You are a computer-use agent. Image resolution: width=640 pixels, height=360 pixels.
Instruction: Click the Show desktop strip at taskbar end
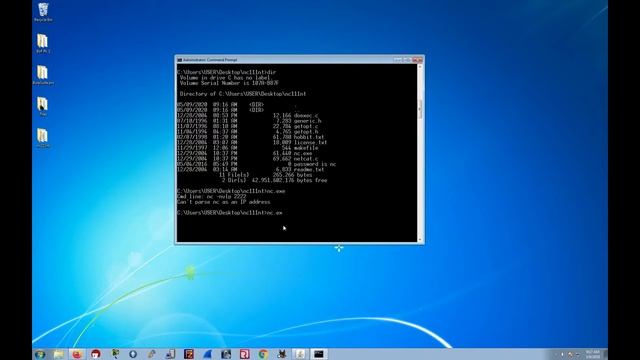[x=605, y=354]
